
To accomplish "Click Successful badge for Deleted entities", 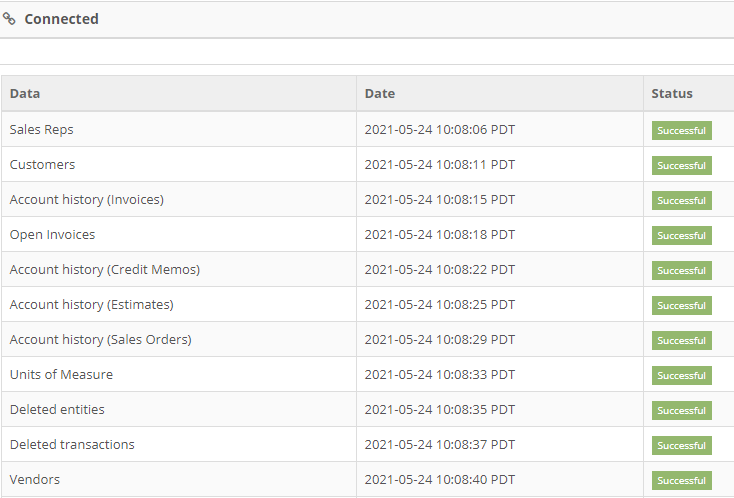I will [x=682, y=410].
